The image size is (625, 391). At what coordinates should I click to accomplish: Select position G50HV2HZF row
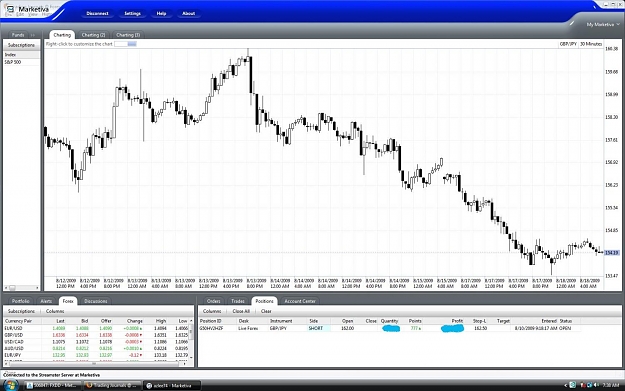pos(390,328)
